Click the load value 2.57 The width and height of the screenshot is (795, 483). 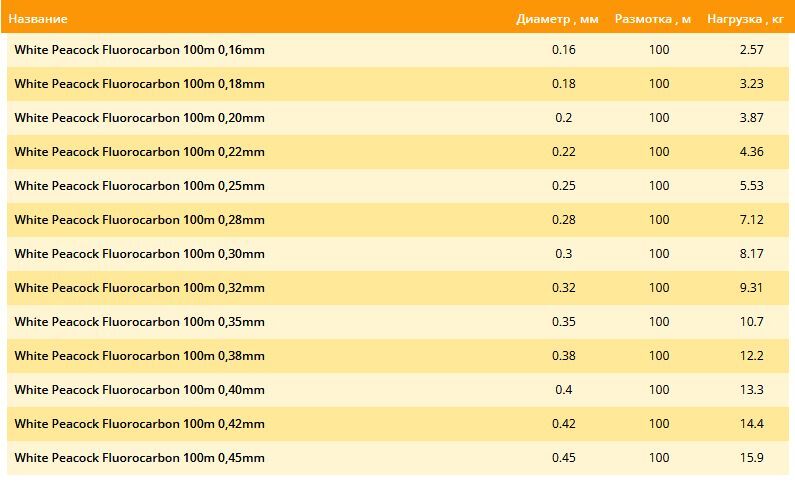[x=751, y=50]
